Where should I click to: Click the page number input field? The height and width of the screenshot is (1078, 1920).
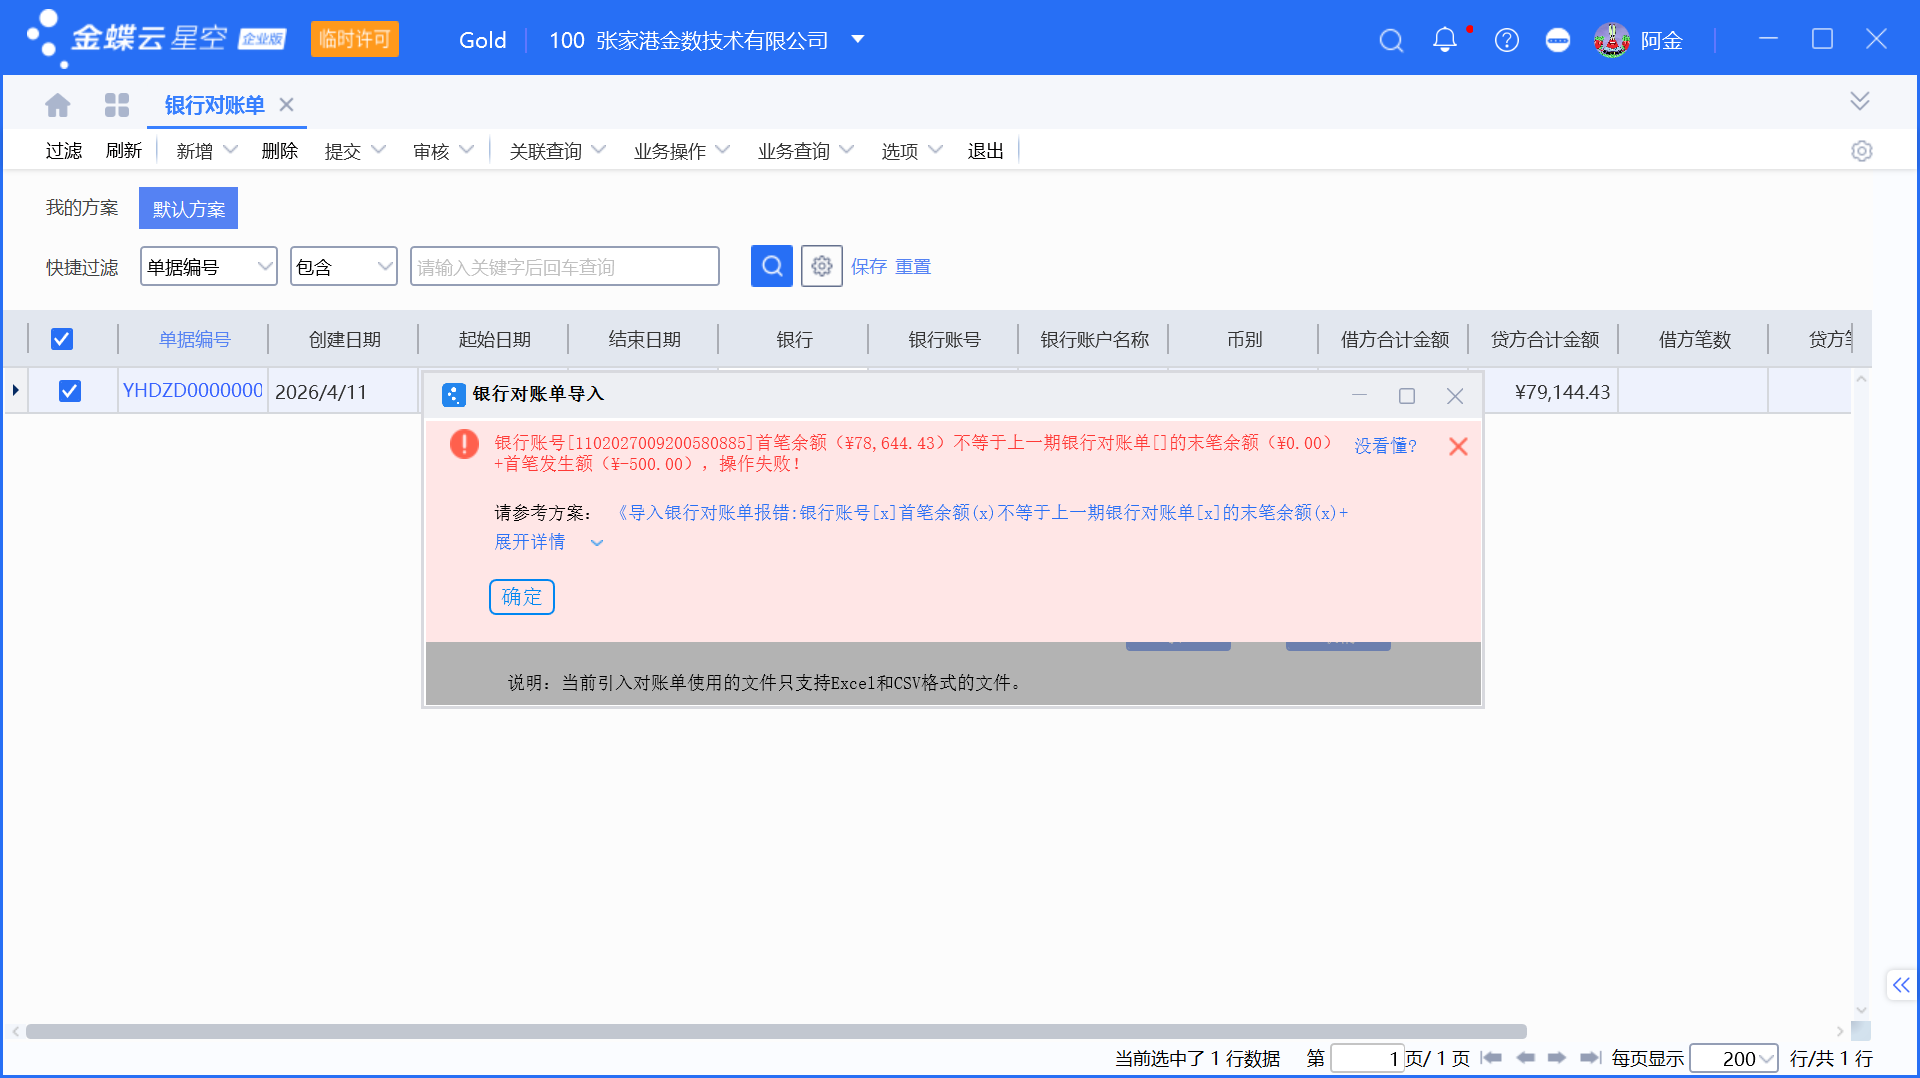click(1367, 1058)
